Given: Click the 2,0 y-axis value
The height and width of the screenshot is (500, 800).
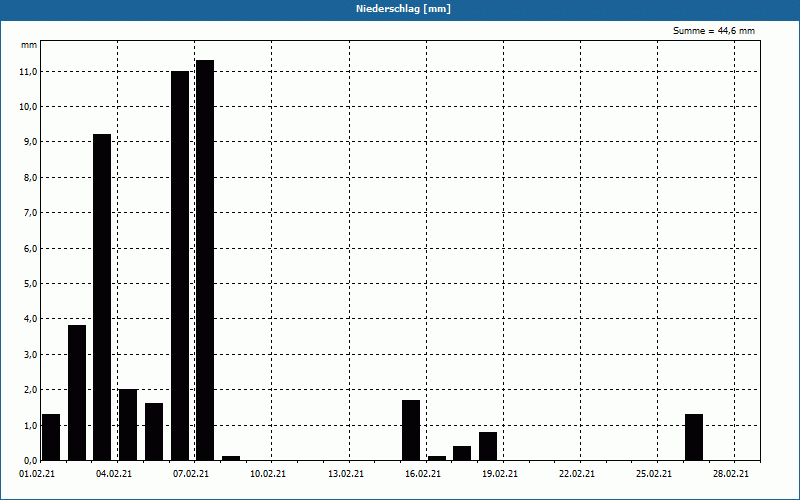Looking at the screenshot, I should (30, 390).
